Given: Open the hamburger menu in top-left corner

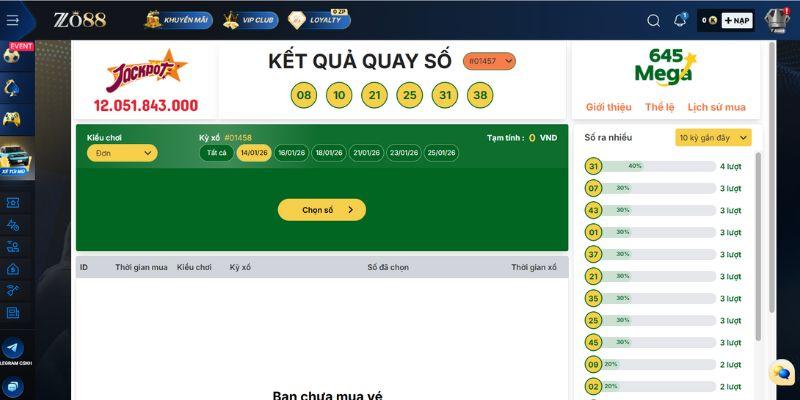Looking at the screenshot, I should [x=13, y=20].
